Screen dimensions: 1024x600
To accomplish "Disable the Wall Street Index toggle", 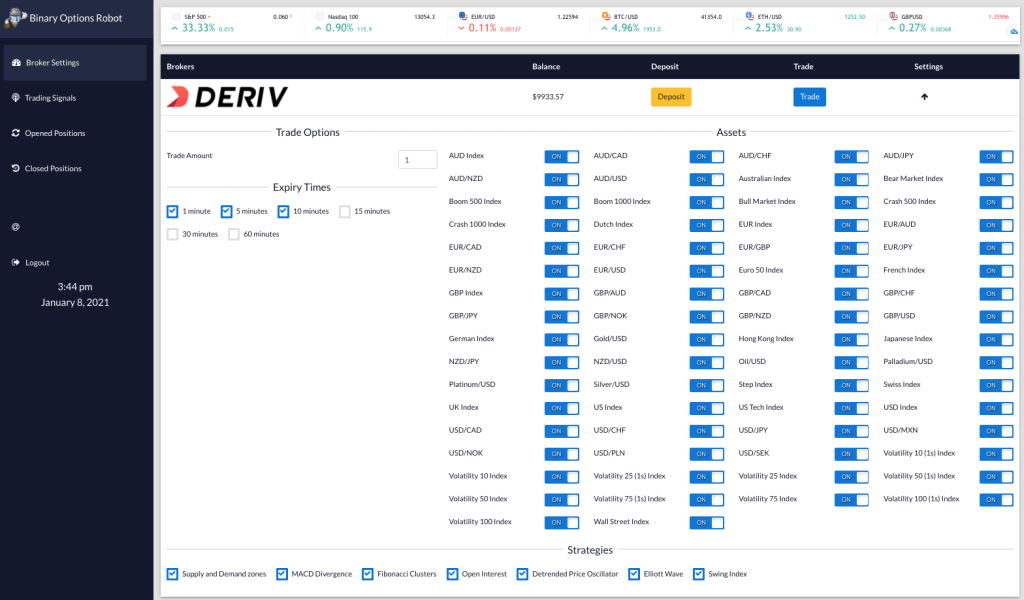I will tap(707, 522).
